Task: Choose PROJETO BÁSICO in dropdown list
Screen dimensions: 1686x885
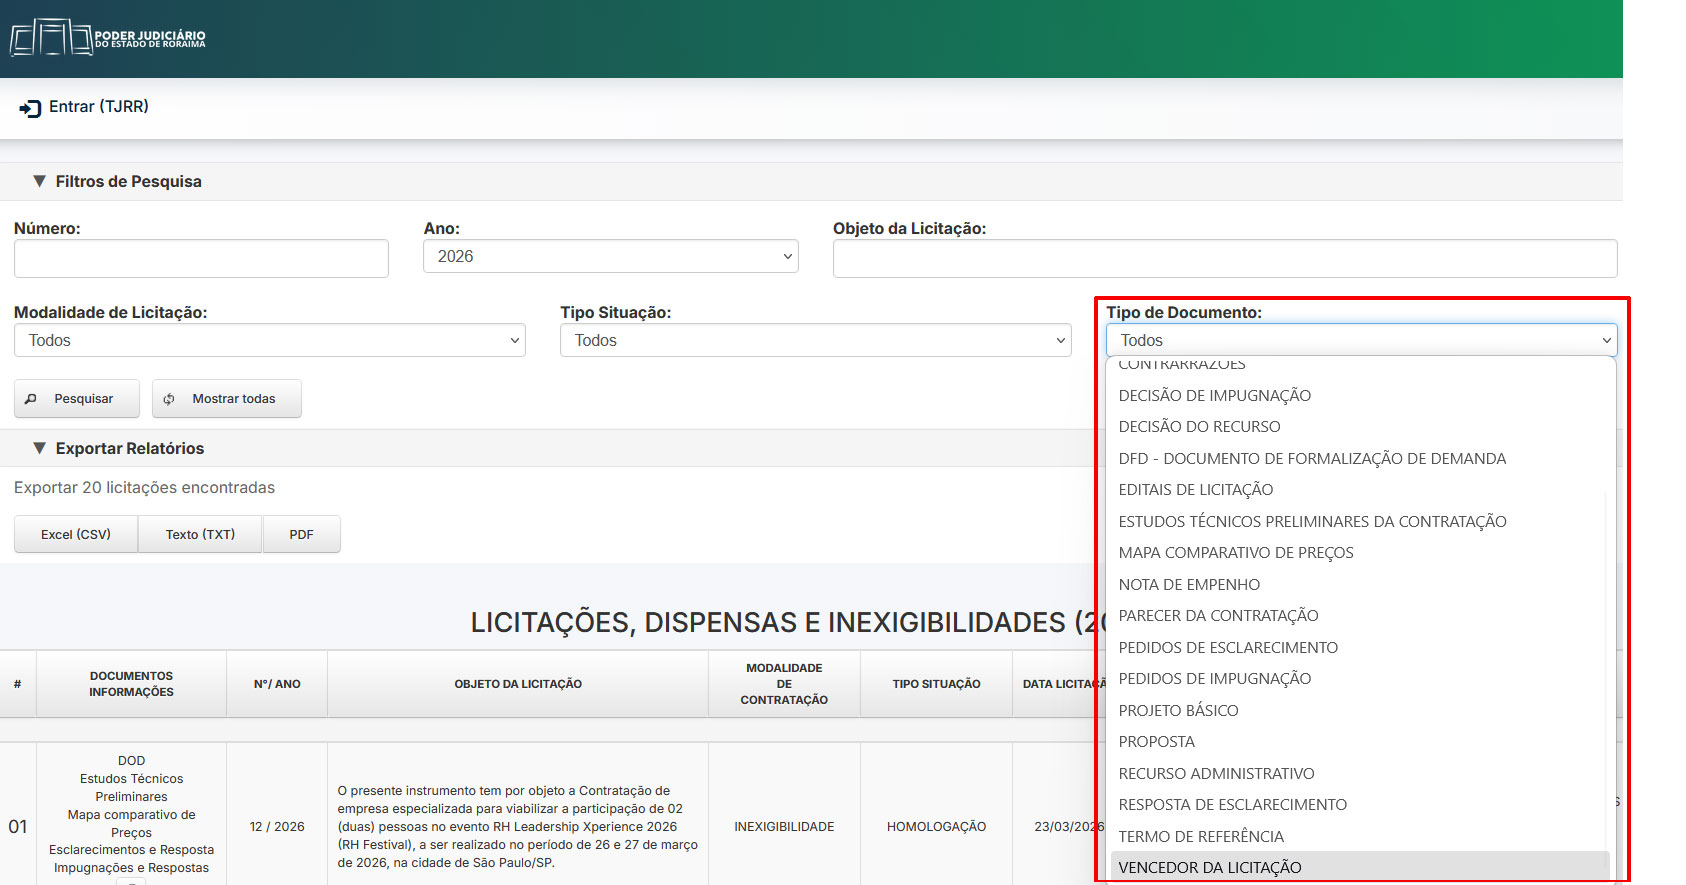Action: coord(1178,710)
